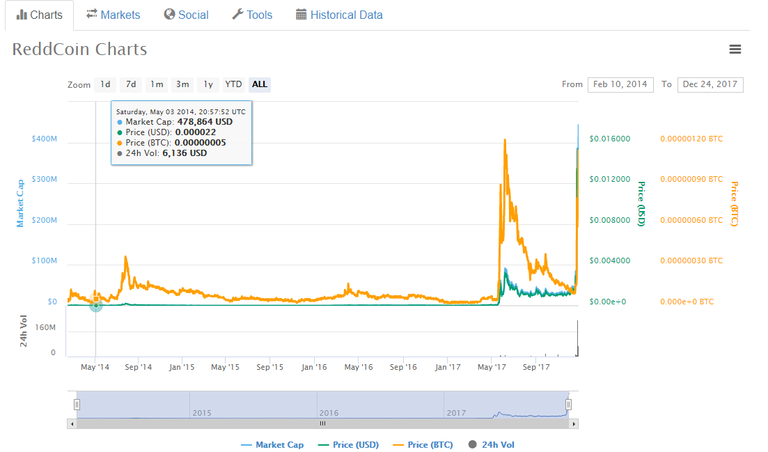Click the Jan '17 x-axis label
This screenshot has height=452, width=768.
coord(448,367)
